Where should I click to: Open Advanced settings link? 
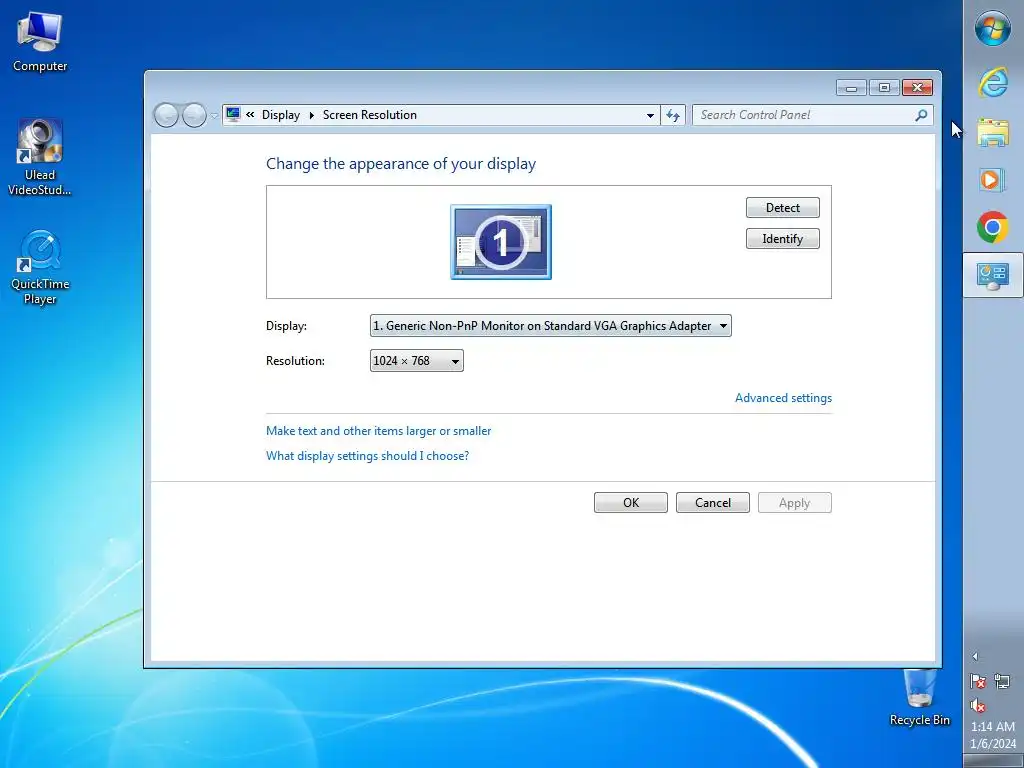pos(783,398)
